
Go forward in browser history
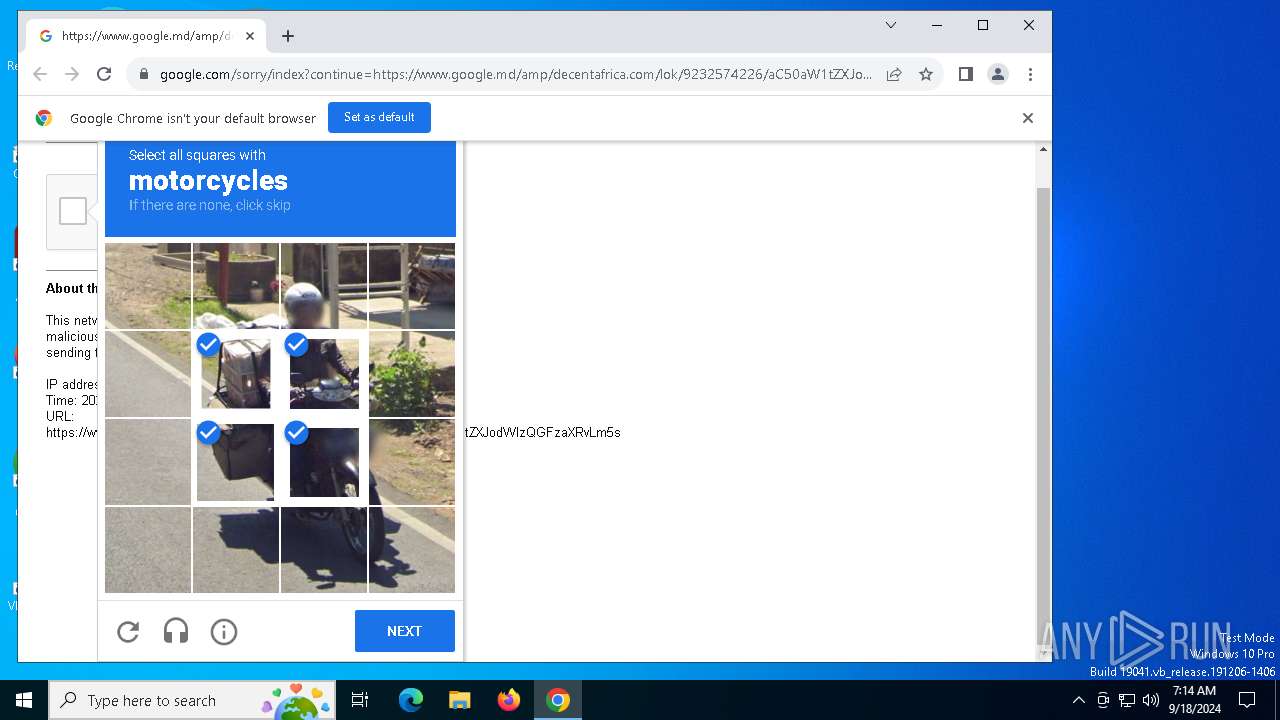[72, 74]
